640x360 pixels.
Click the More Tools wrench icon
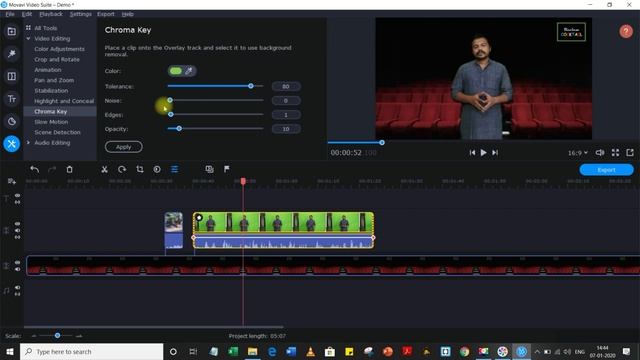tap(11, 144)
